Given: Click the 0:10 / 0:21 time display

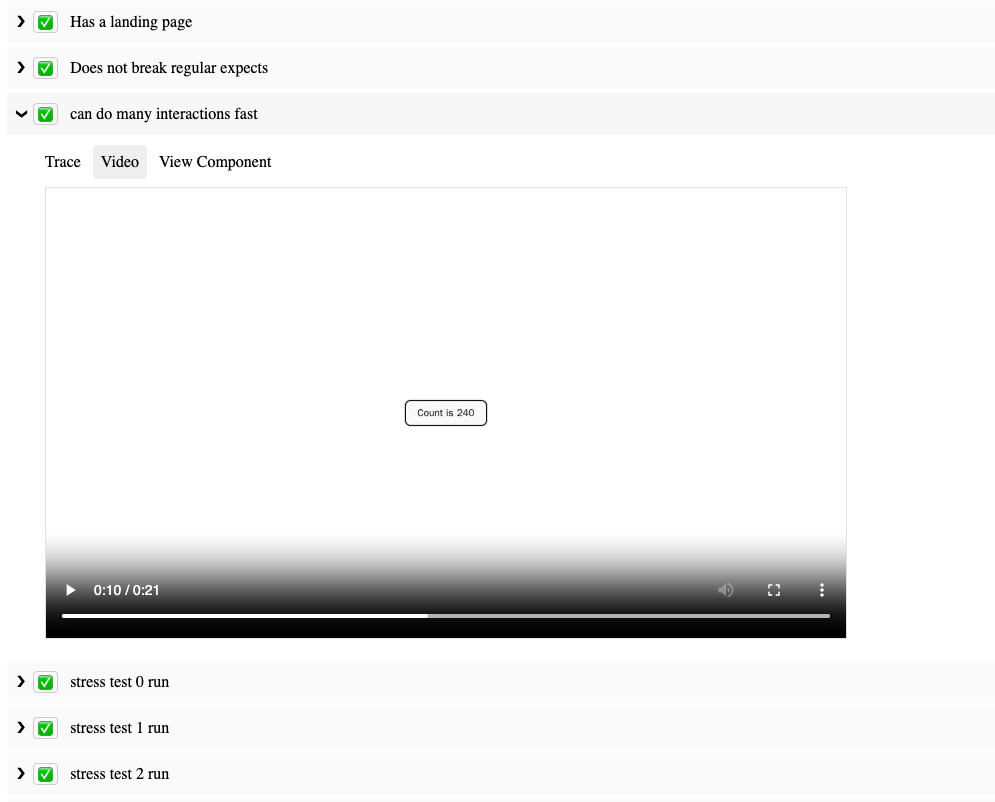Looking at the screenshot, I should (126, 590).
